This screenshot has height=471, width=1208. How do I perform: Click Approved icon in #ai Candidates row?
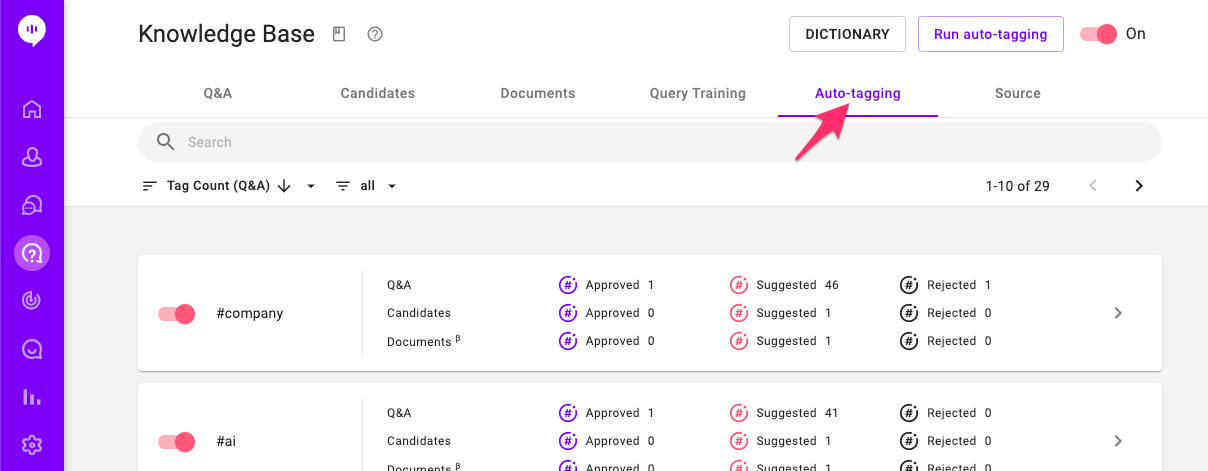tap(568, 441)
